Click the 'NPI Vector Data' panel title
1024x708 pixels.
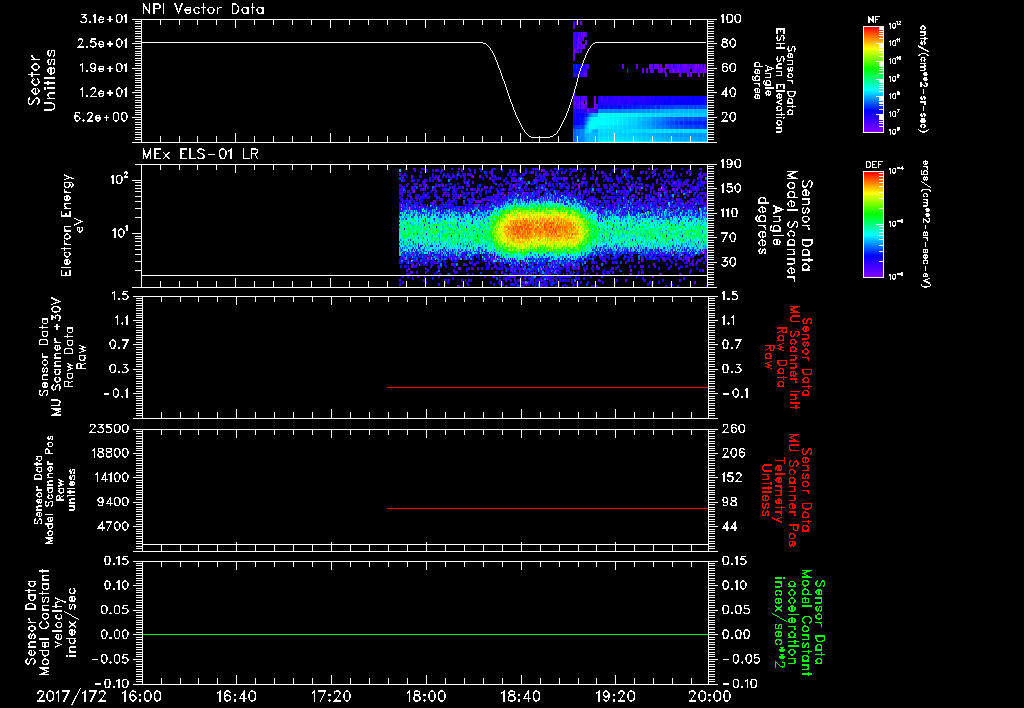pos(203,9)
